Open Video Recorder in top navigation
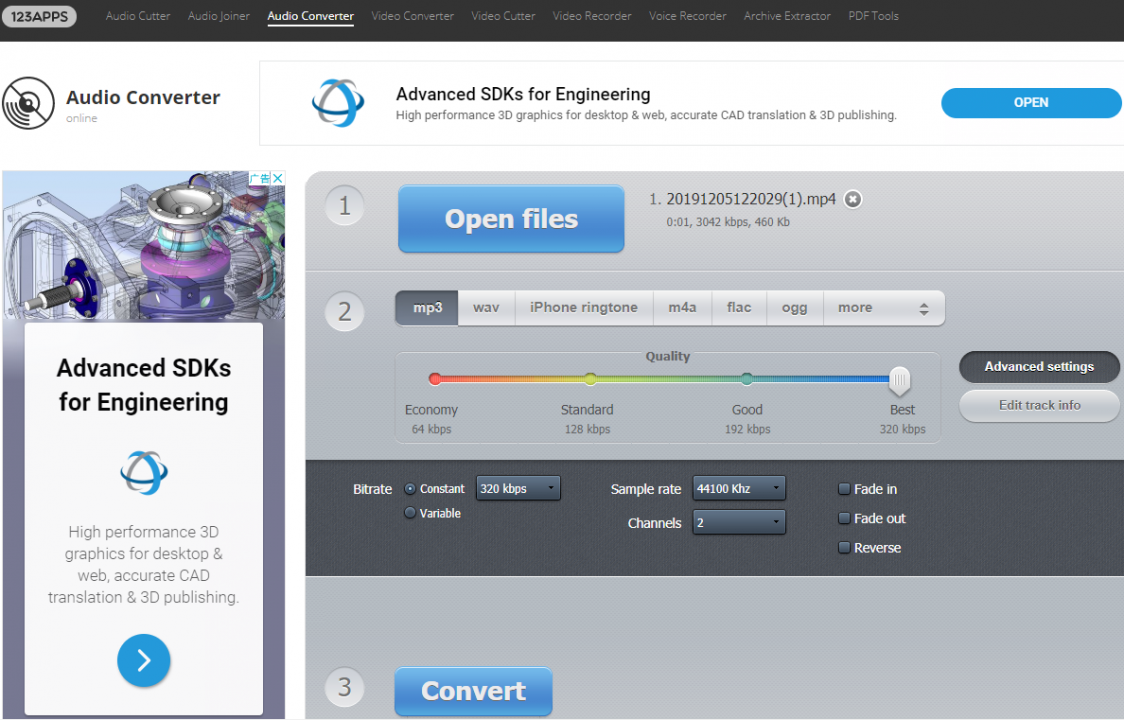Screen dimensions: 1124x720 pyautogui.click(x=592, y=16)
